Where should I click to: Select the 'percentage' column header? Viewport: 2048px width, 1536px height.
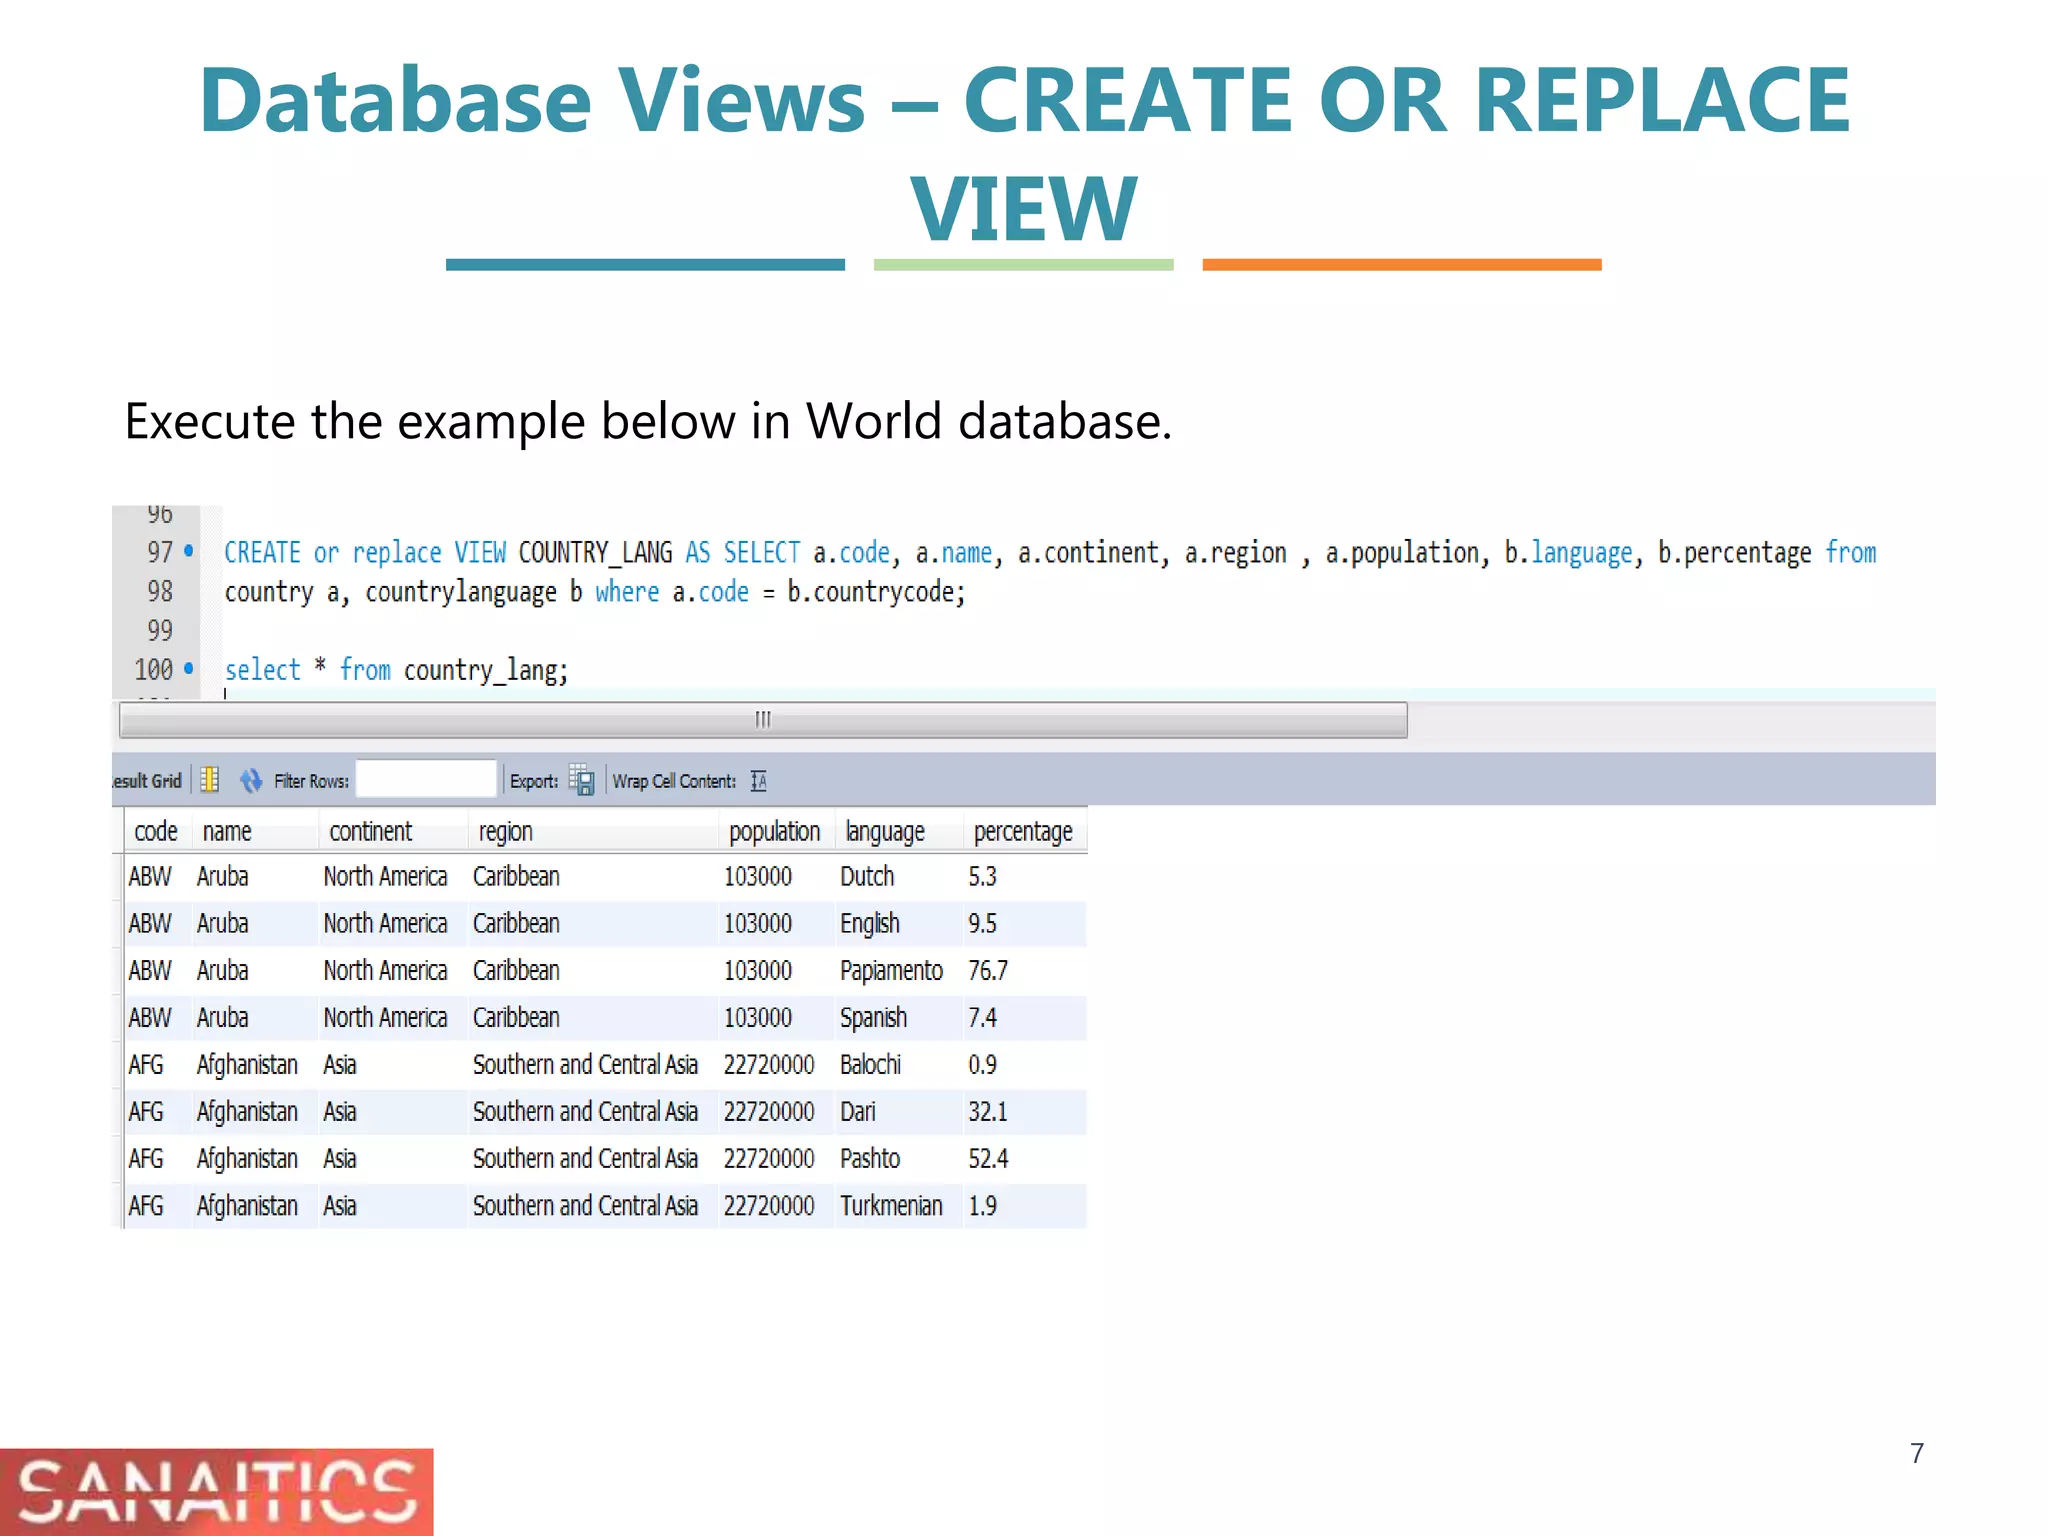click(1023, 831)
